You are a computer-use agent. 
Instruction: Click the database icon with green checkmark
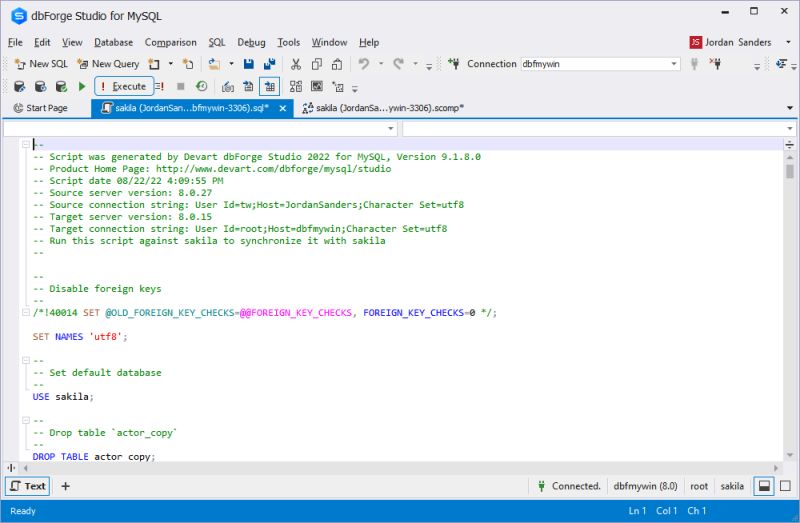coord(61,86)
